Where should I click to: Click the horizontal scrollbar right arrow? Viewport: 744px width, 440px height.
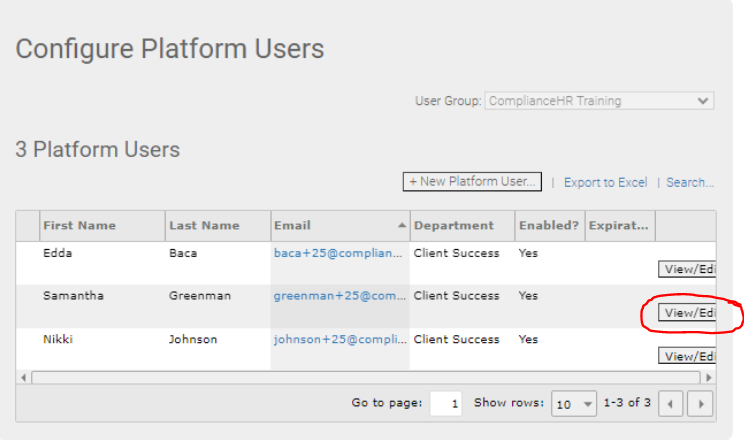[708, 378]
